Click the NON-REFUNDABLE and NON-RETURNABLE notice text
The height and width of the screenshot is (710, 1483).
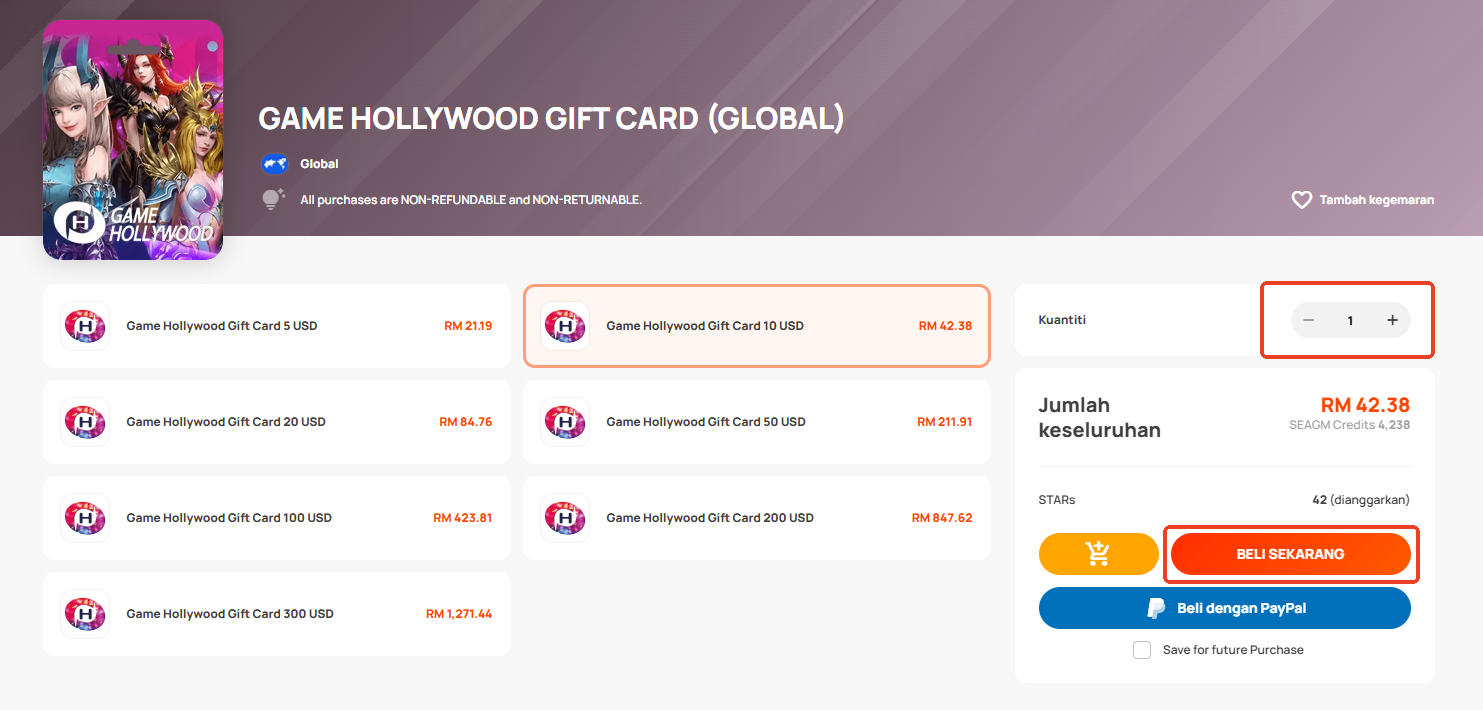pos(471,200)
